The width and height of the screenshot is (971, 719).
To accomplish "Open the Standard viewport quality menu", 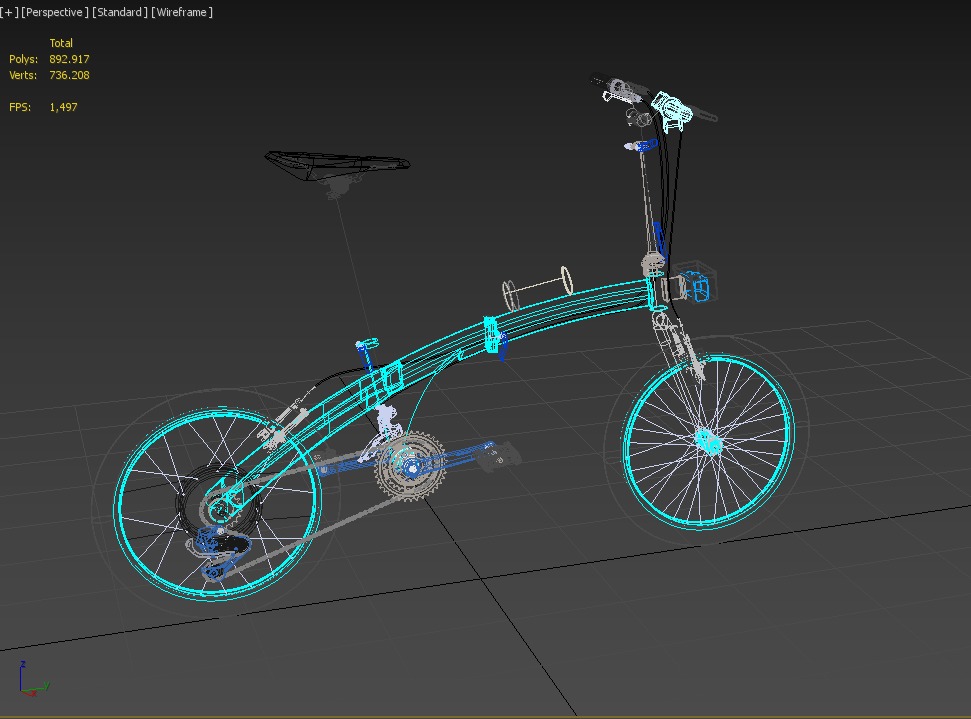I will 120,12.
